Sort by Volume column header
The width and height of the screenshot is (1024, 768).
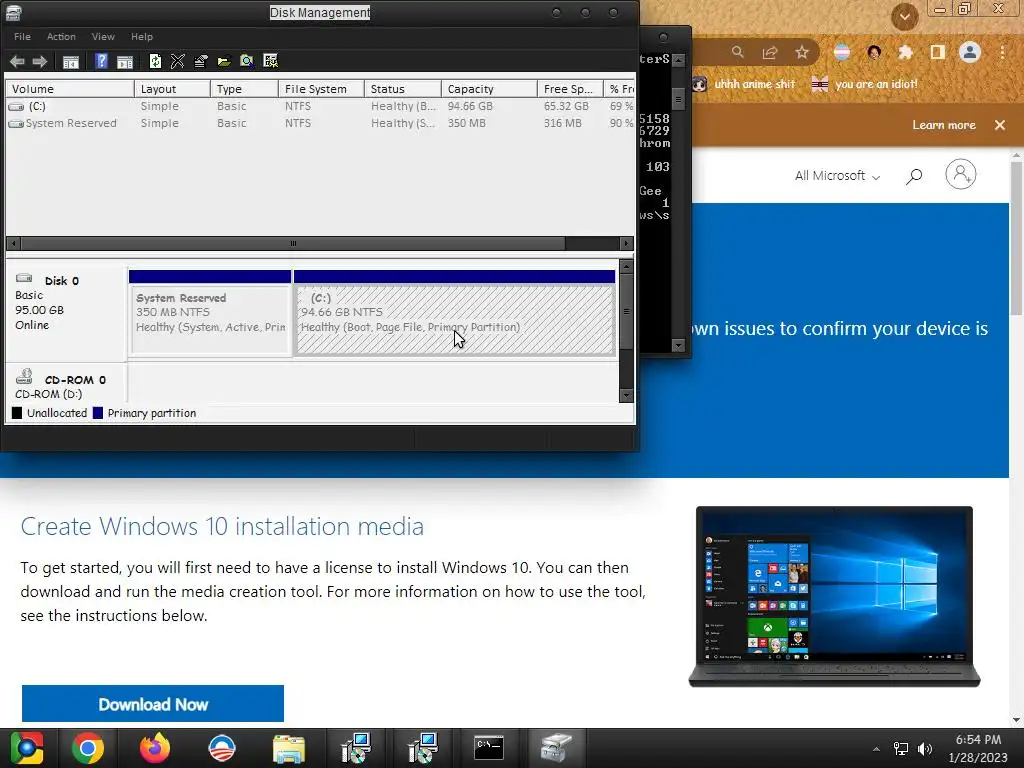(70, 89)
